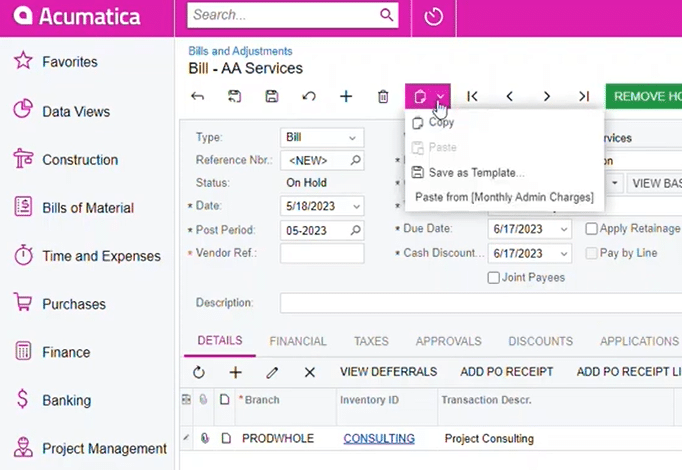Open Reference Nbr. lookup magnifier
Image resolution: width=682 pixels, height=470 pixels.
click(x=355, y=160)
